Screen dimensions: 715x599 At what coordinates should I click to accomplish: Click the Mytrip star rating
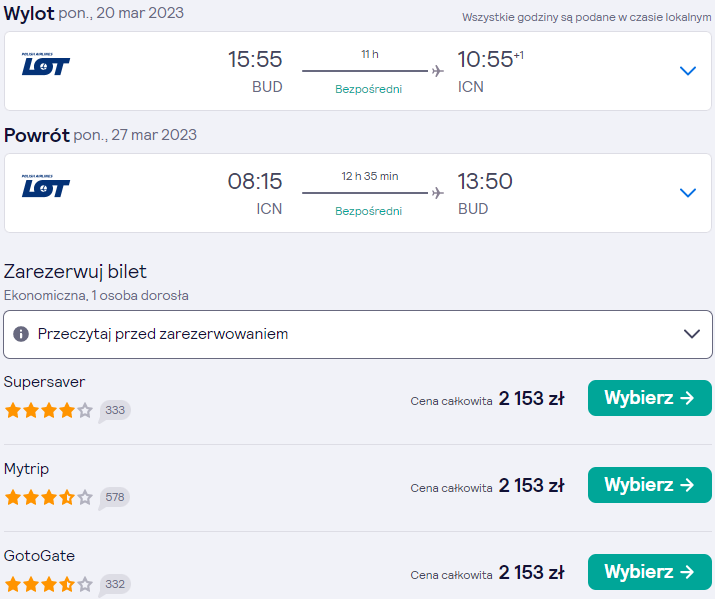(49, 497)
